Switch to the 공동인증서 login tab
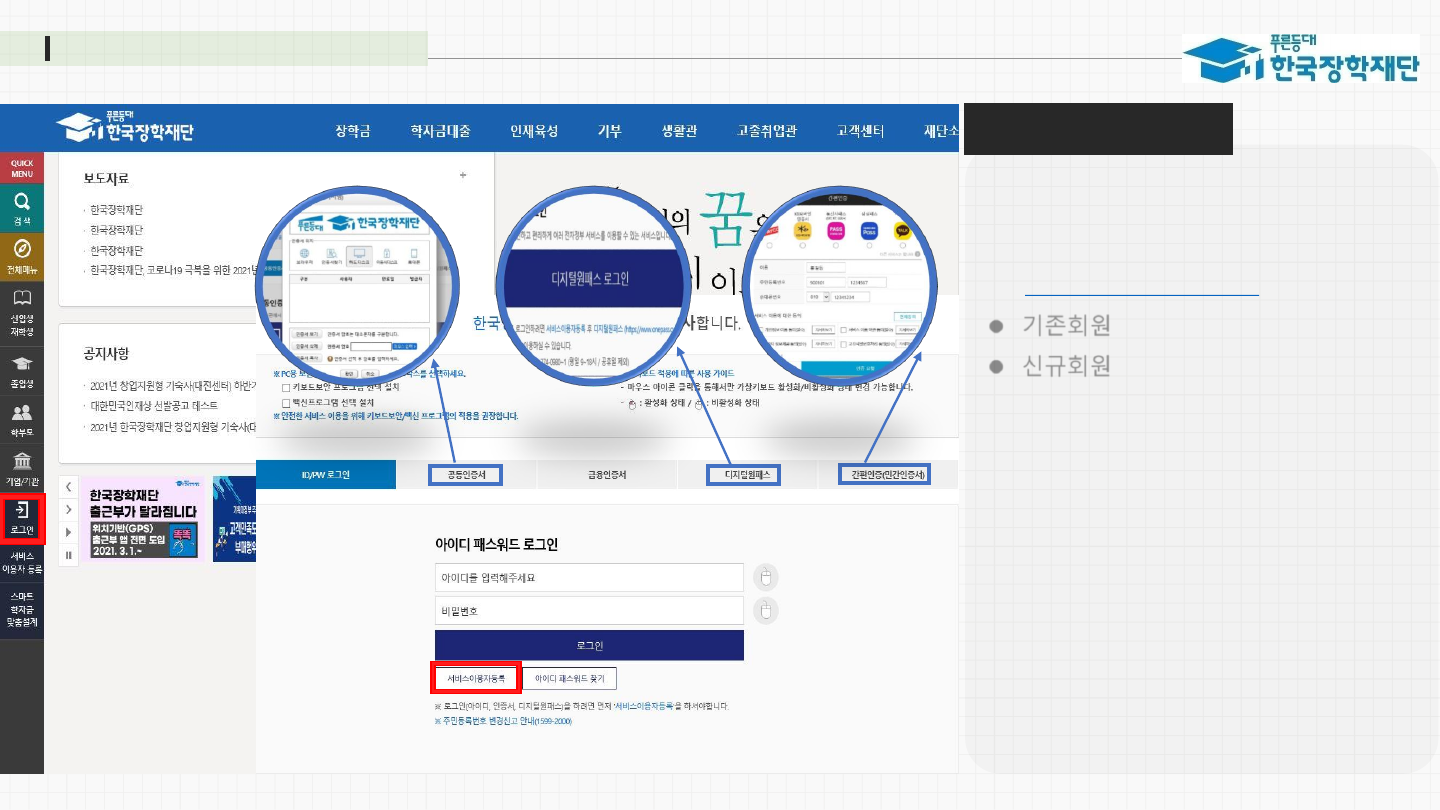Image resolution: width=1440 pixels, height=810 pixels. pos(466,475)
